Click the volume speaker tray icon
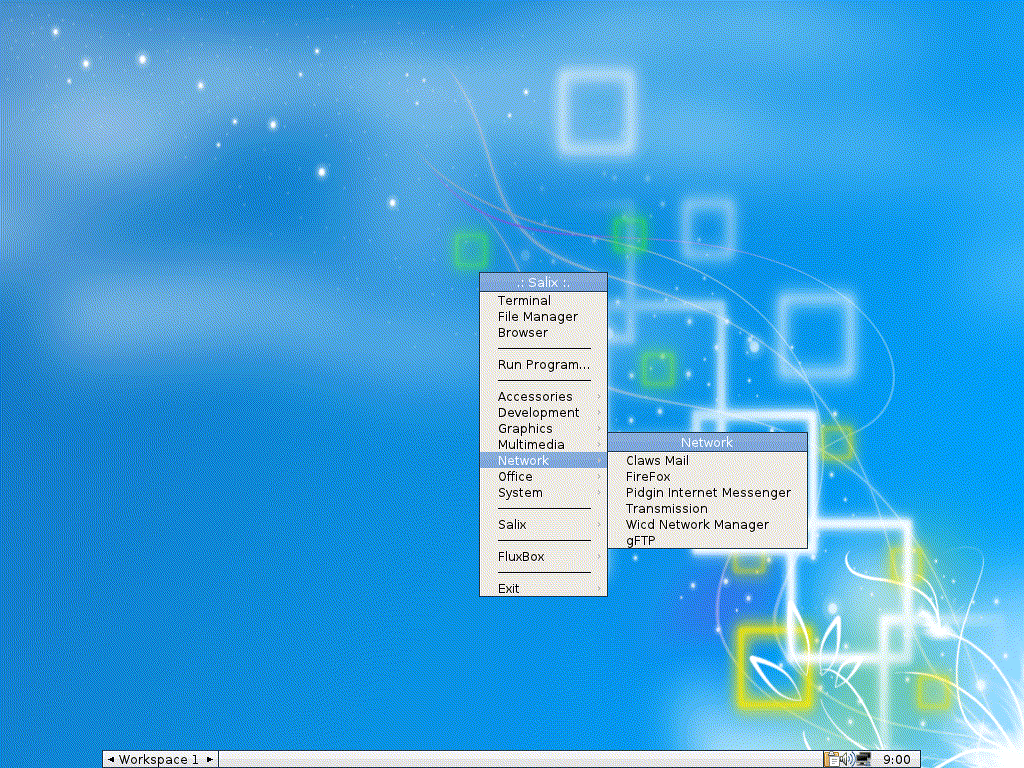Screen dimensions: 1024x768 coord(847,759)
